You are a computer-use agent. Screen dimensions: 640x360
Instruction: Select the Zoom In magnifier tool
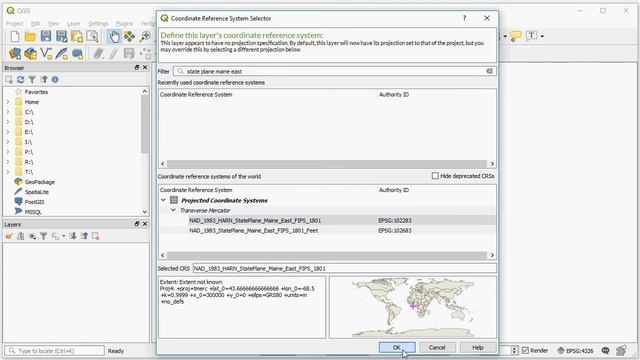(145, 36)
